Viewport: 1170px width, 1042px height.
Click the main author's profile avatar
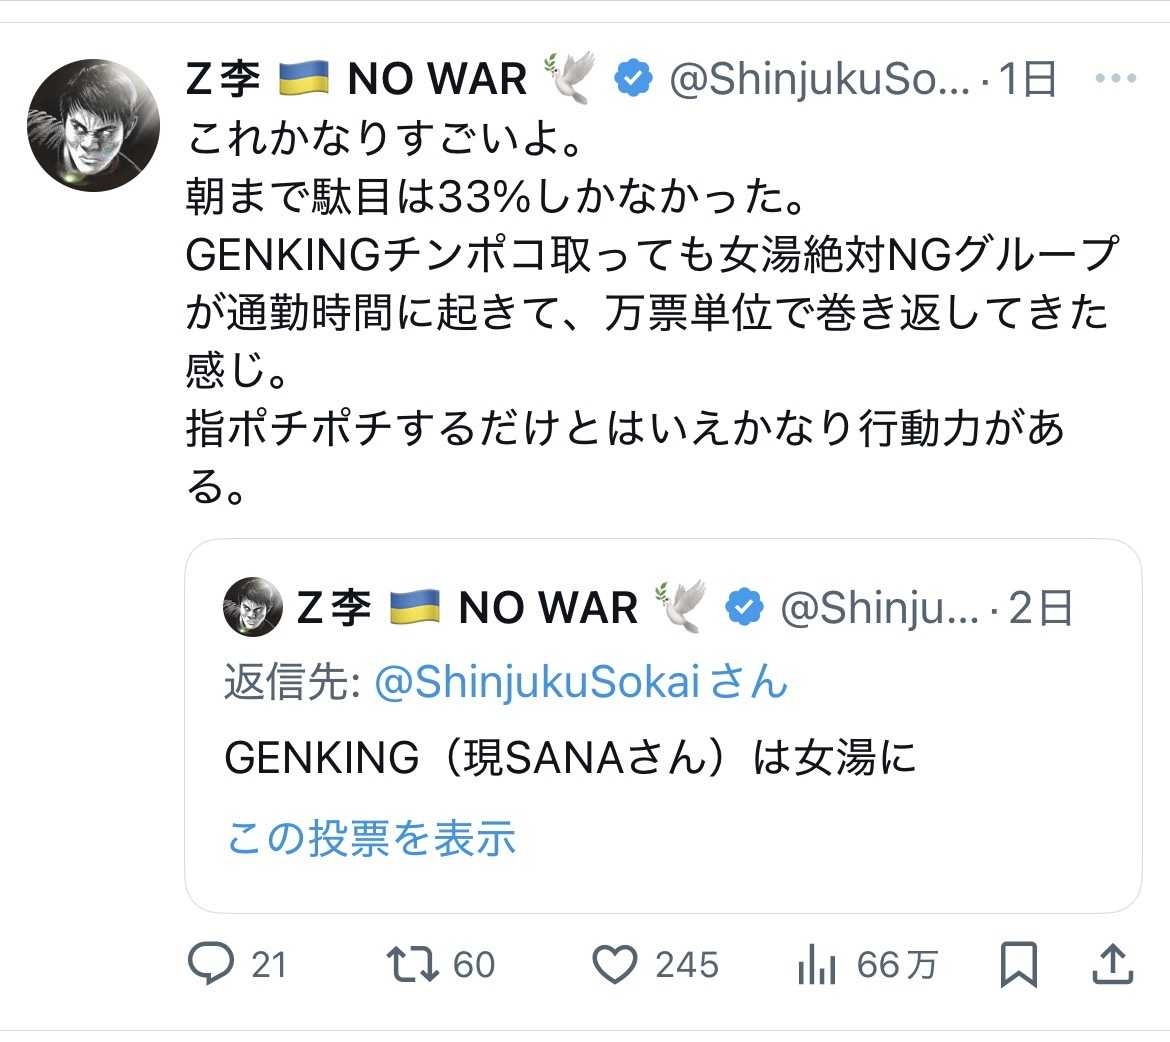[93, 125]
